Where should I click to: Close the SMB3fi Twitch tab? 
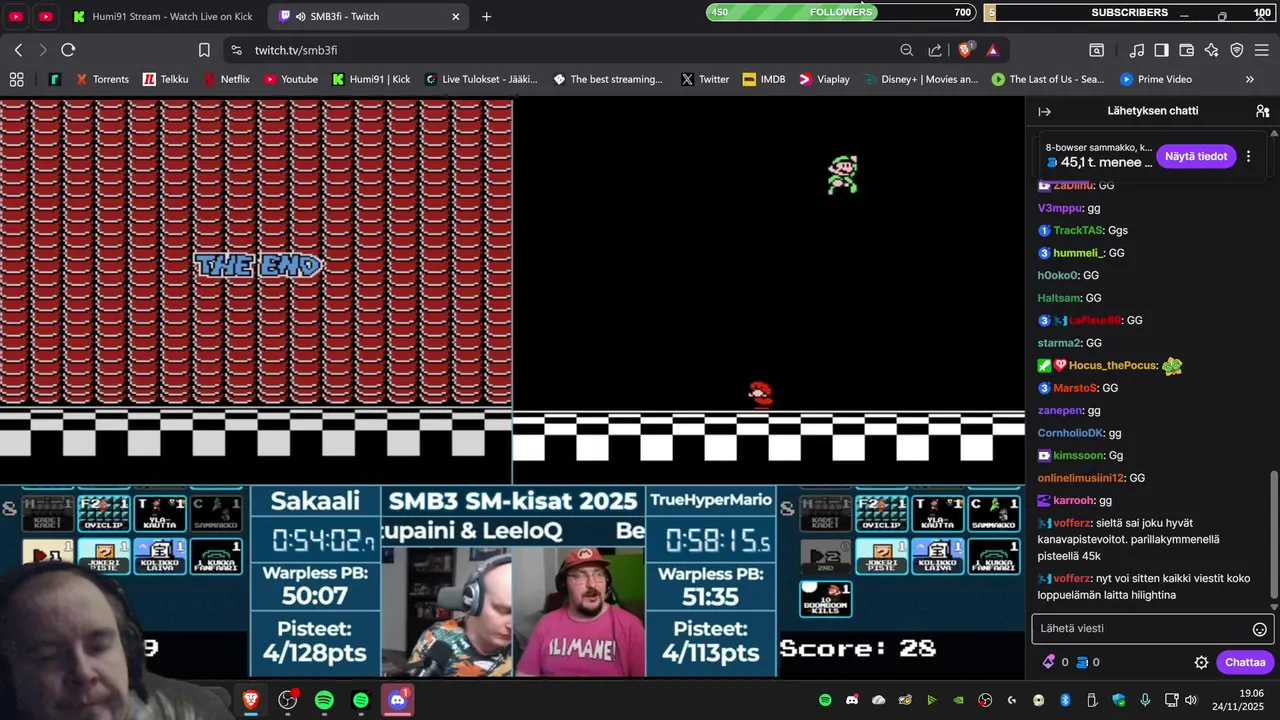coord(456,16)
